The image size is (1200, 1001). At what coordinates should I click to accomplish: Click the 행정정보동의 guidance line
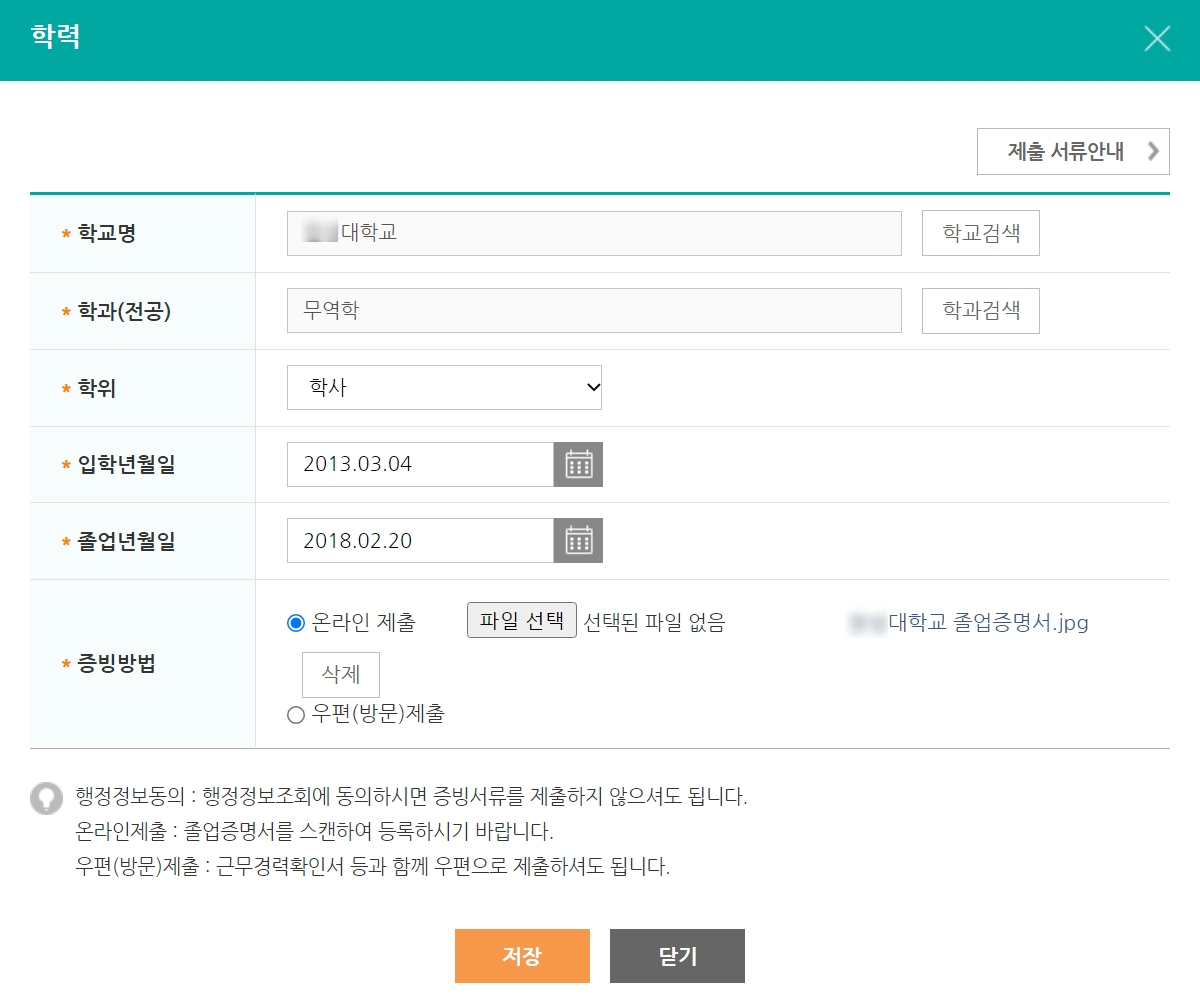click(411, 798)
